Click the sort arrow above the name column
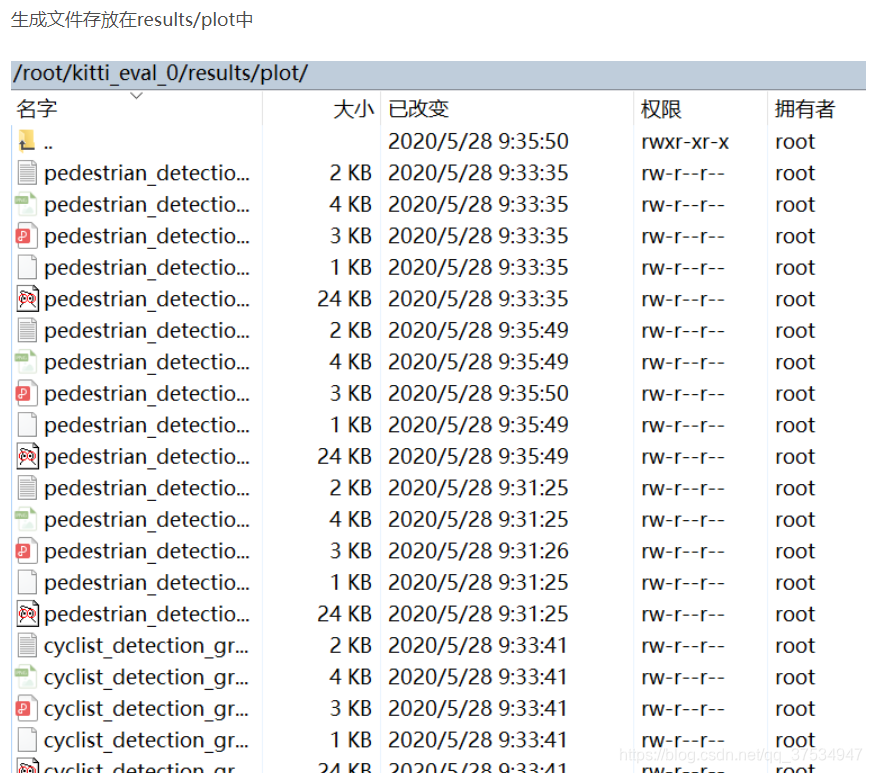This screenshot has width=872, height=773. coord(136,96)
